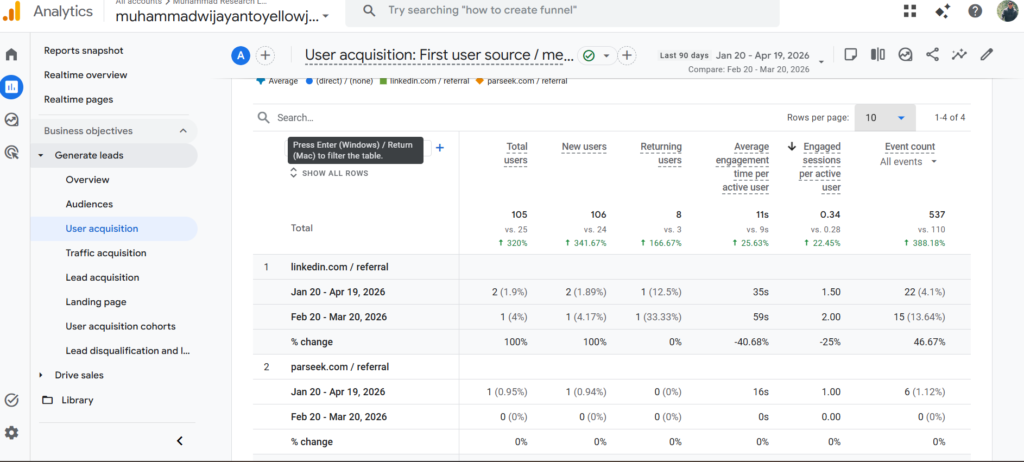The width and height of the screenshot is (1024, 462).
Task: Customize report with pencil icon
Action: click(986, 54)
